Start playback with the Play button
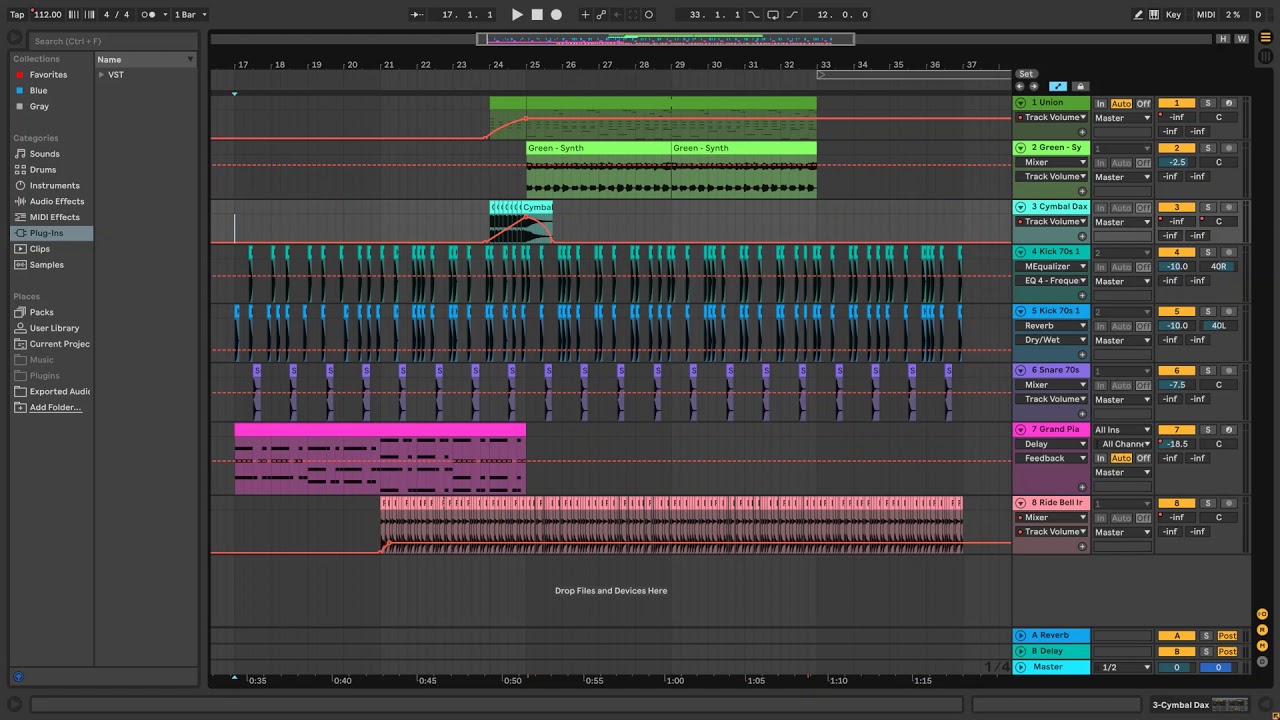Image resolution: width=1280 pixels, height=720 pixels. (x=517, y=15)
